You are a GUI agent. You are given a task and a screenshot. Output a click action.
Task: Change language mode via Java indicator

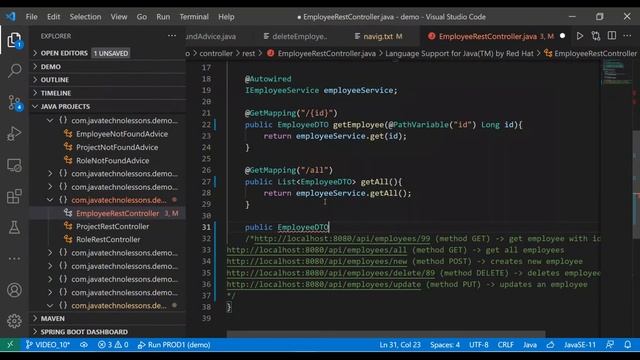530,345
